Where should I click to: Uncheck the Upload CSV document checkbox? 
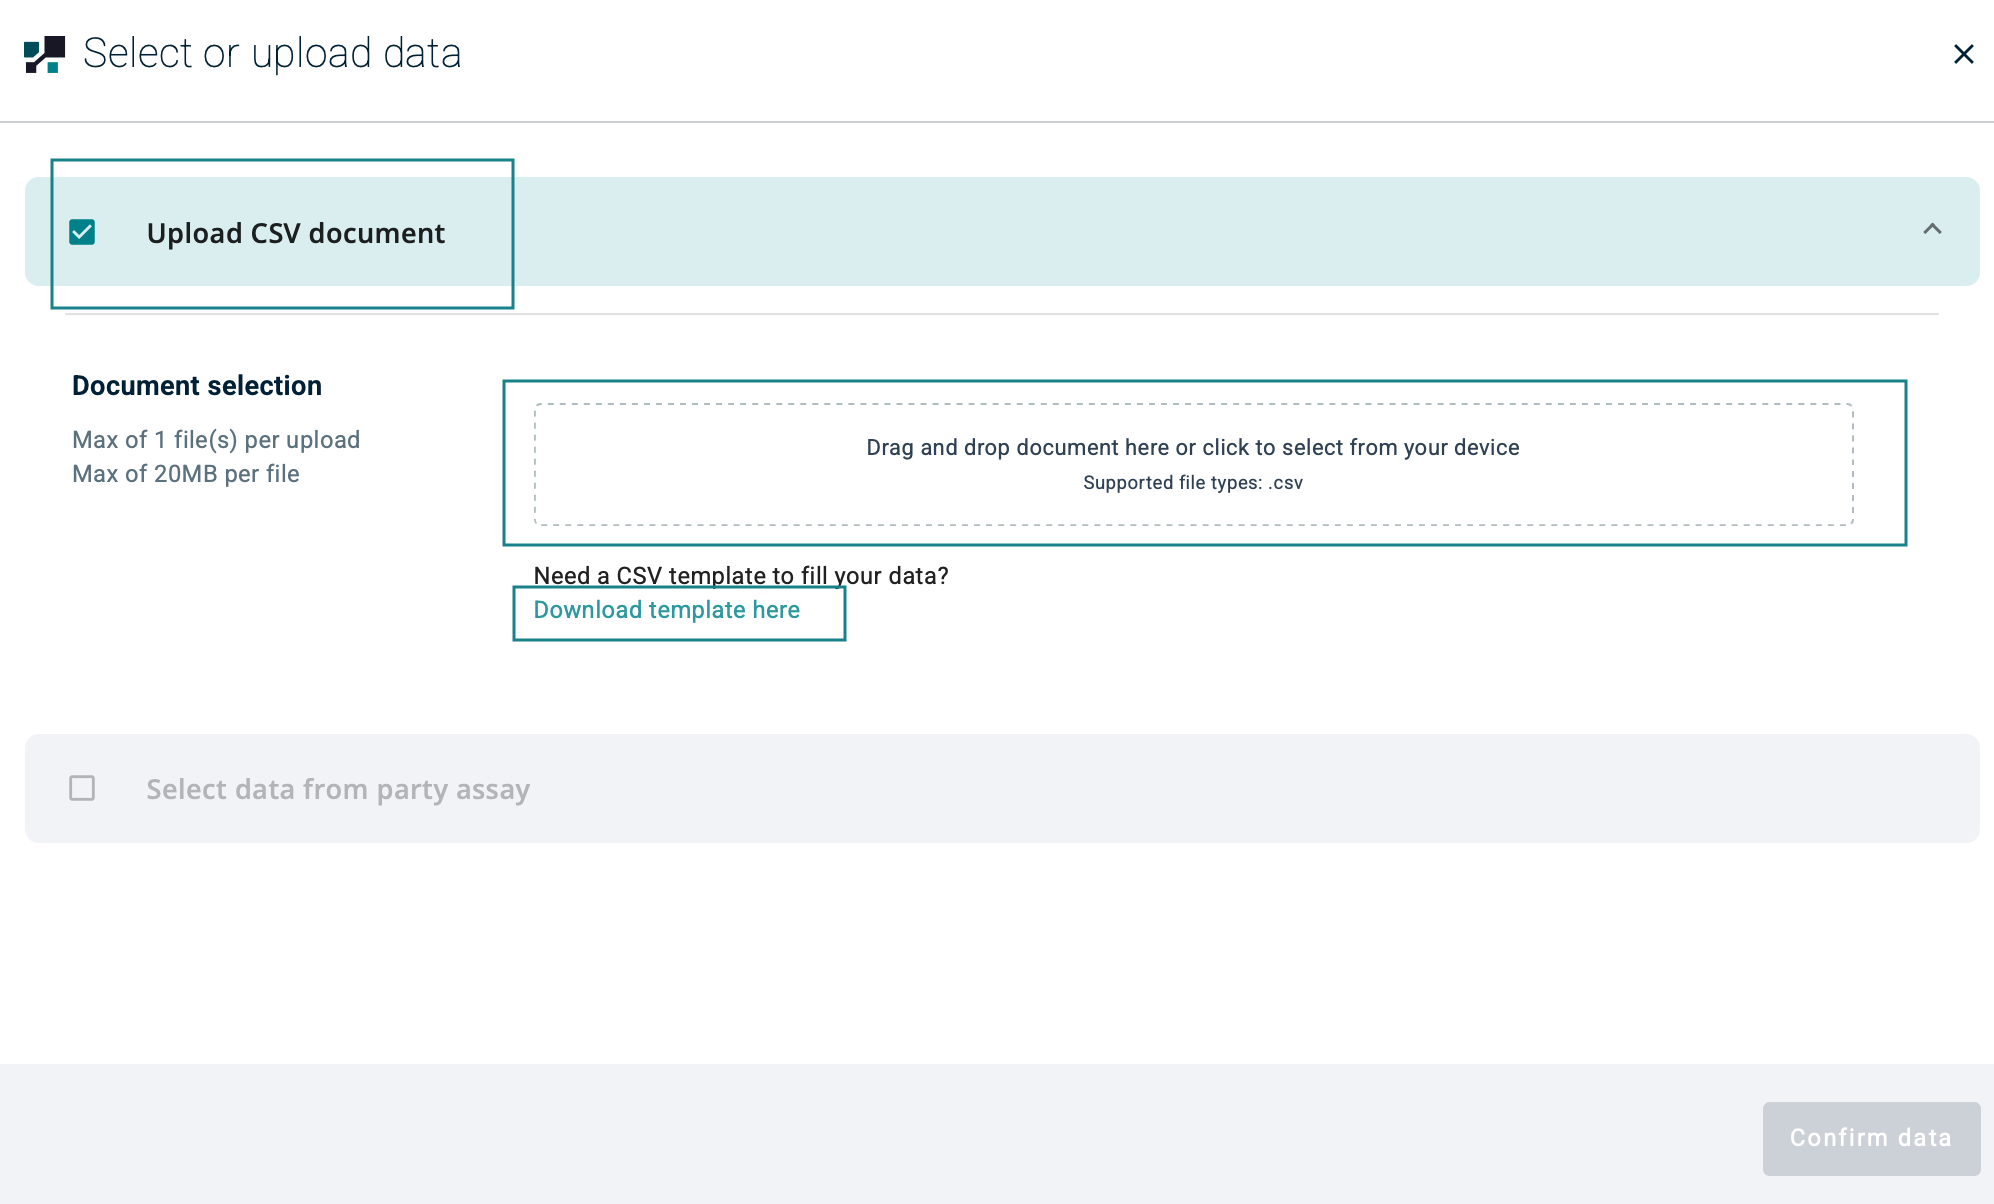[x=82, y=233]
